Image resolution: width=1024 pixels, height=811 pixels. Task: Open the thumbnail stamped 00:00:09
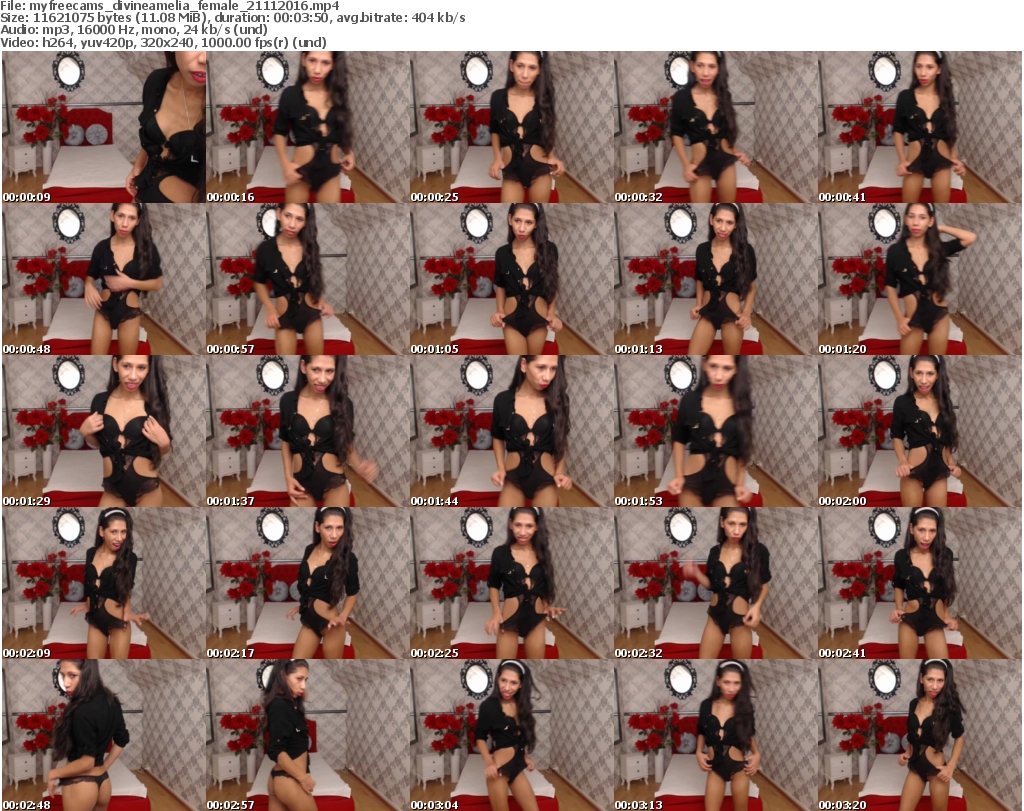104,127
